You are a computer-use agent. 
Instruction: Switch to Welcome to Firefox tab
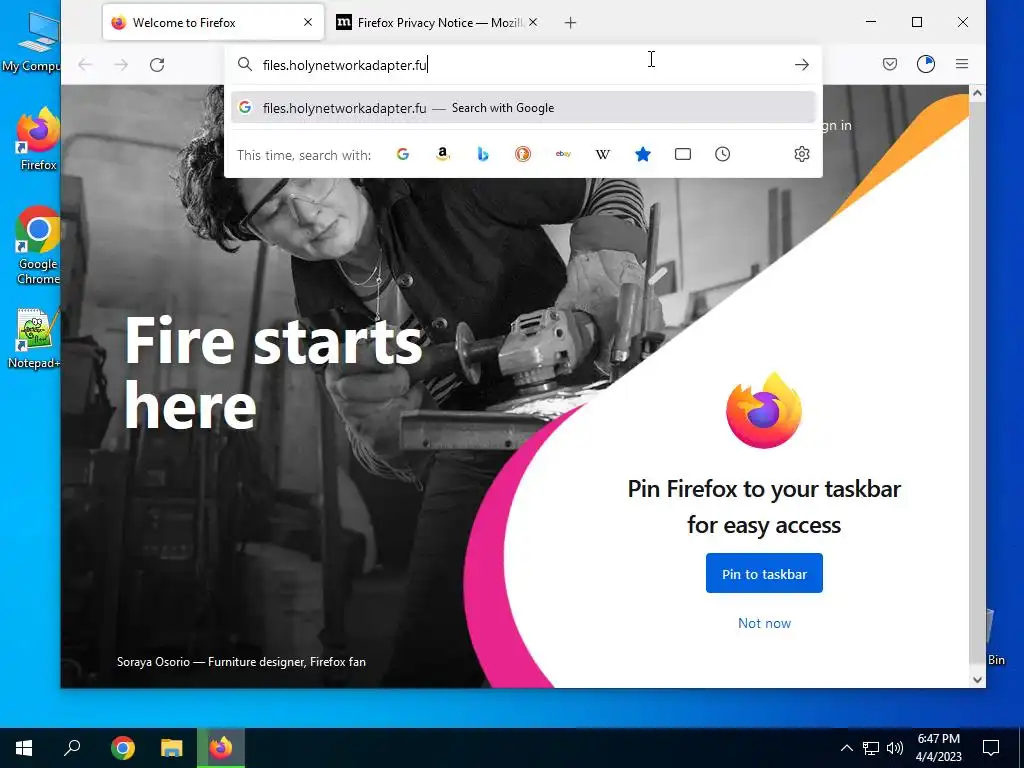[213, 22]
